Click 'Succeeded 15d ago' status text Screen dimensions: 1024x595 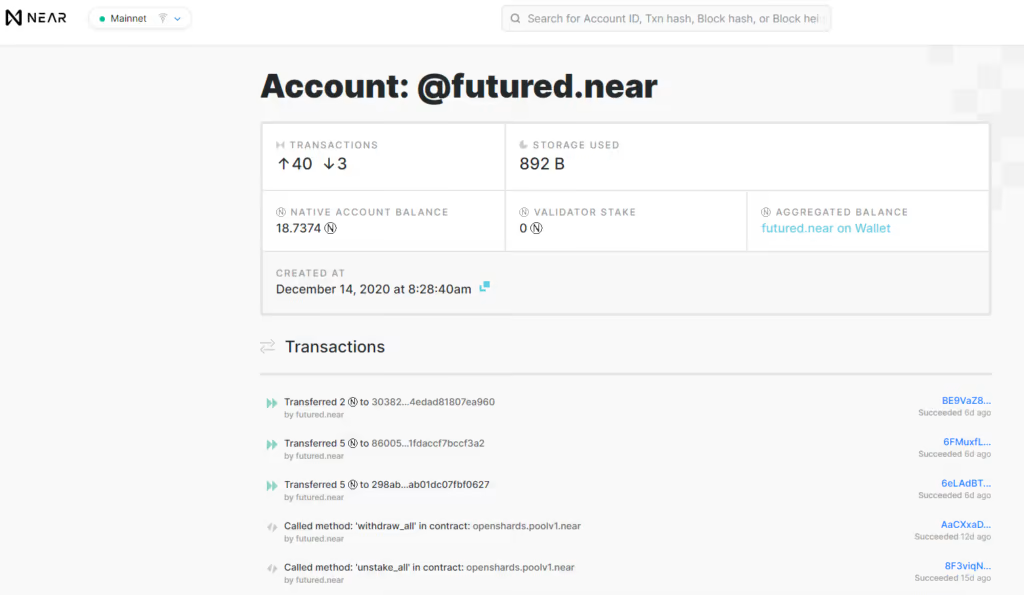(953, 578)
